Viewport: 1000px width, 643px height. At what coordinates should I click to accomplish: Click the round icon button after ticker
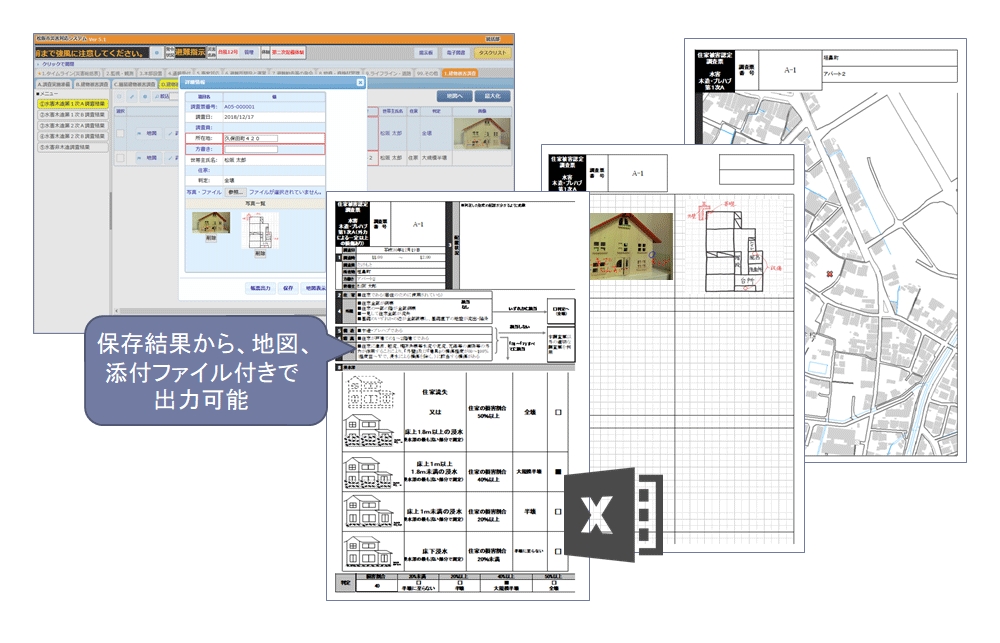pos(157,52)
